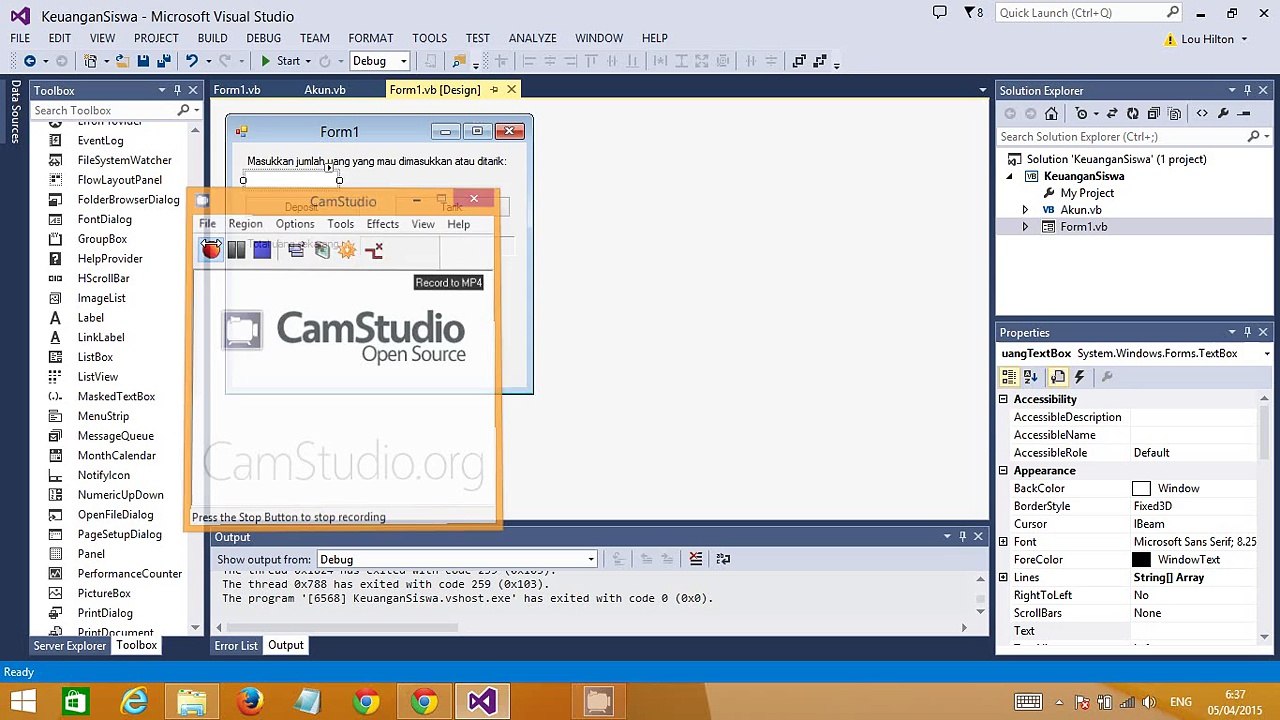This screenshot has height=720, width=1280.
Task: Click Save All in Visual Studio toolbar
Action: [x=164, y=61]
